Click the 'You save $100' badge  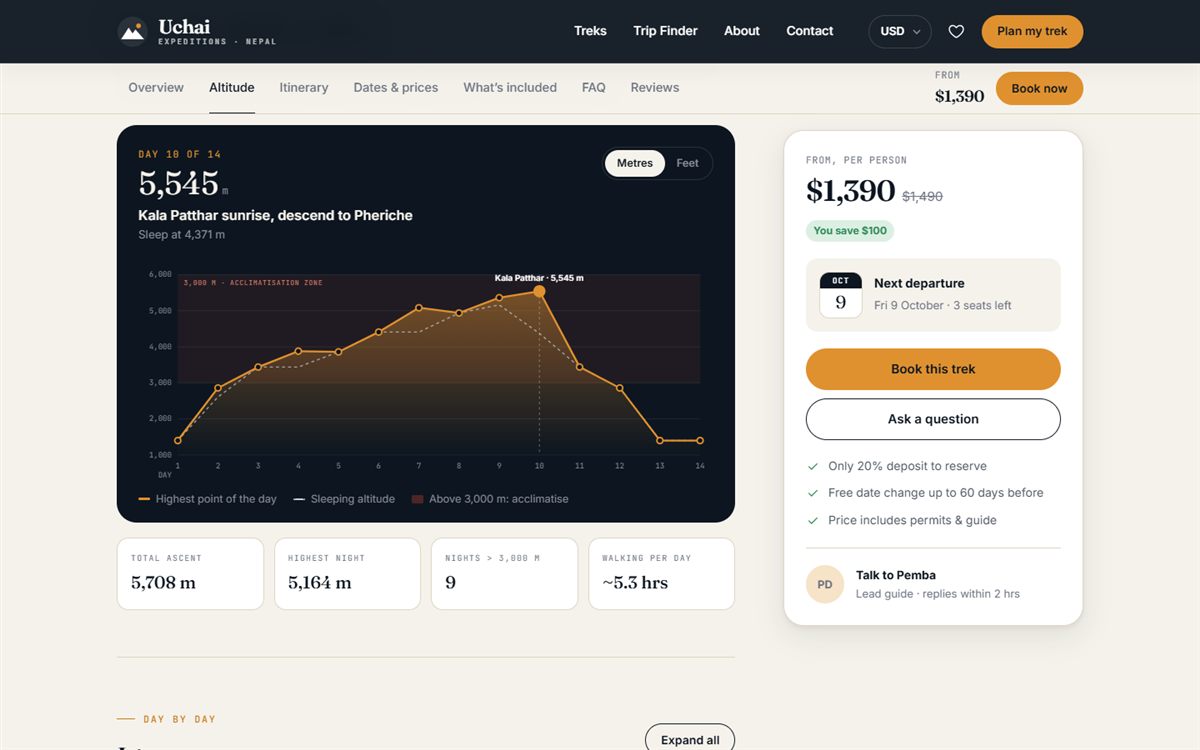click(850, 231)
